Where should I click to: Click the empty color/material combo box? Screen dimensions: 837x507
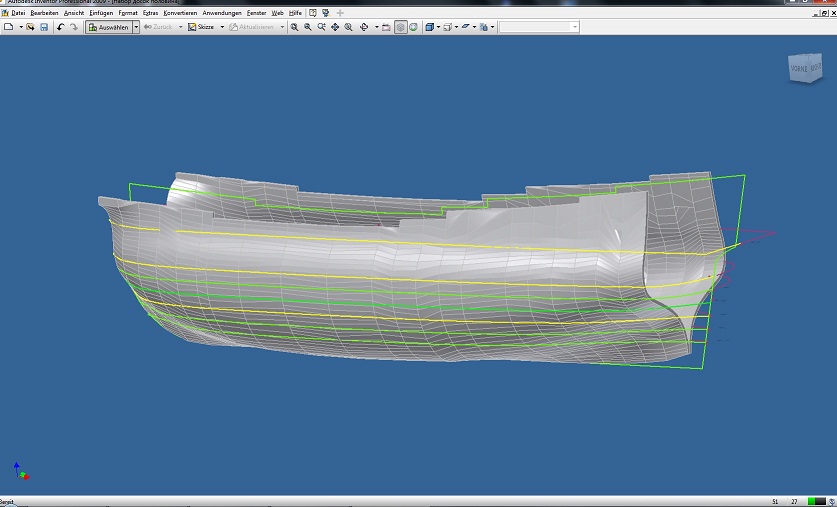(x=538, y=27)
